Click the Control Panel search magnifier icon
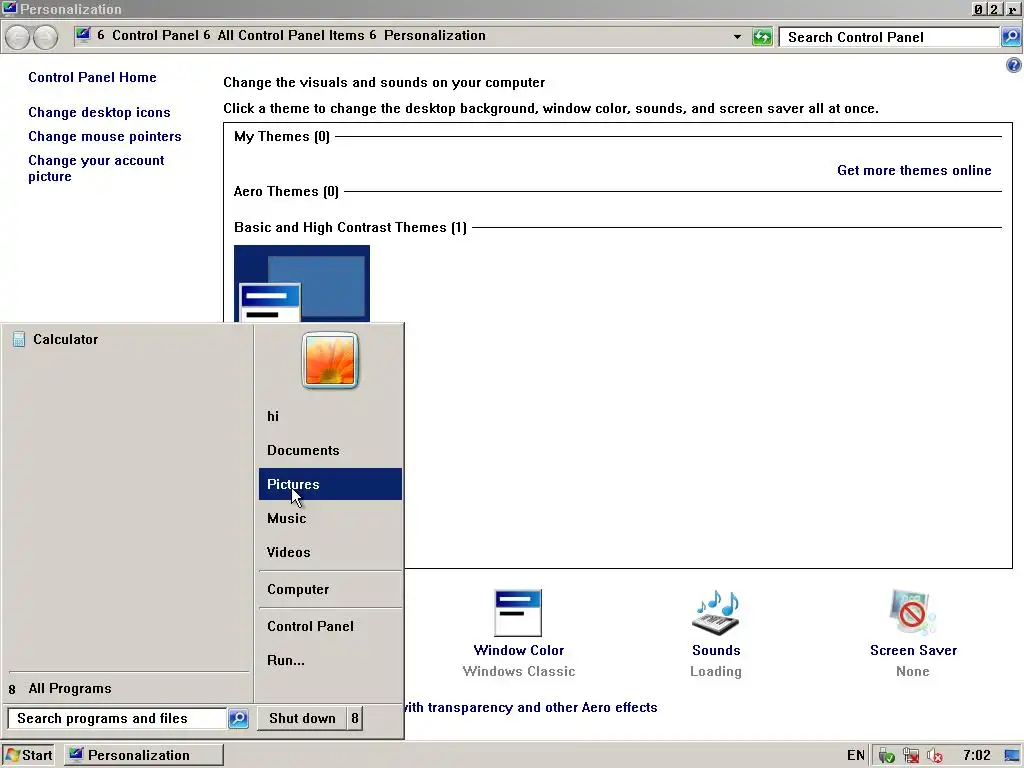This screenshot has height=768, width=1024. click(1010, 37)
